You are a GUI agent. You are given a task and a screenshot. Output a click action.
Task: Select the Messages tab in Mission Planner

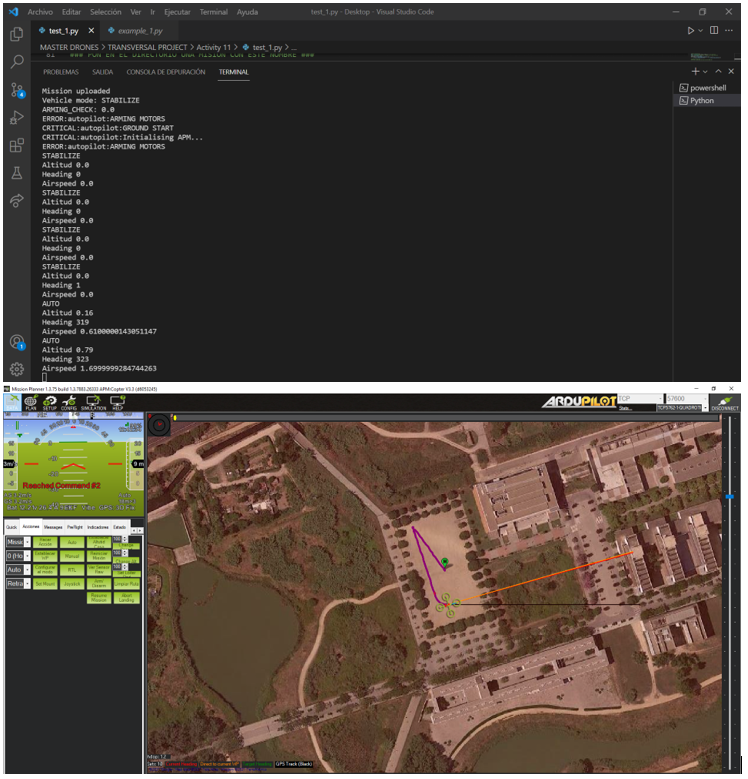click(x=53, y=526)
